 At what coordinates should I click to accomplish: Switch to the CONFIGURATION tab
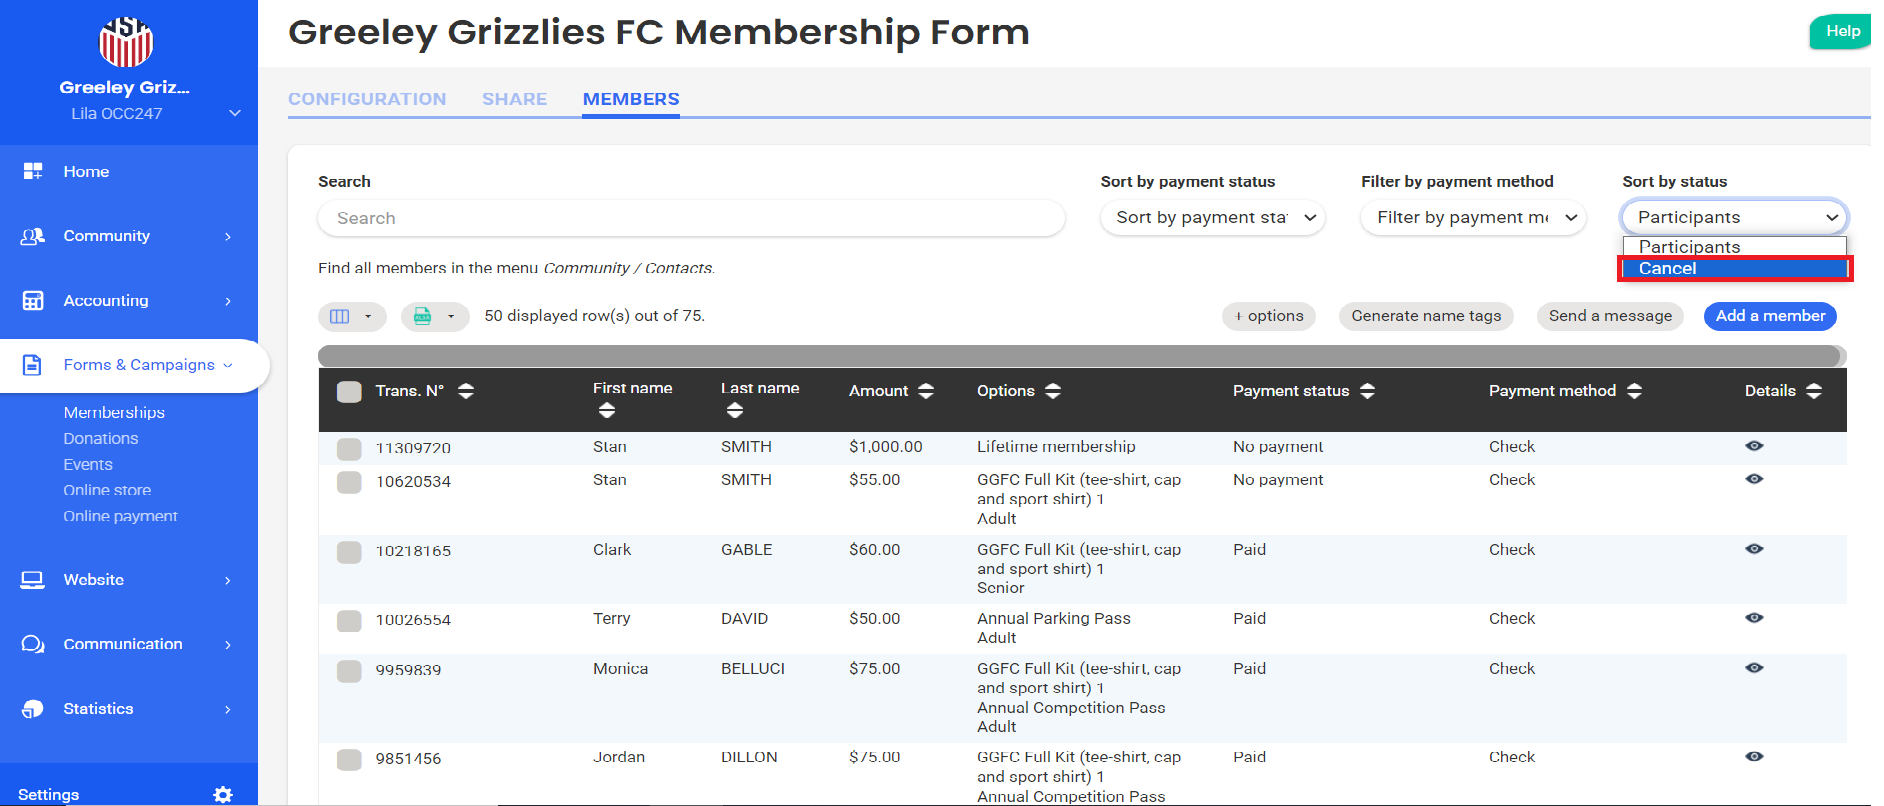(367, 99)
